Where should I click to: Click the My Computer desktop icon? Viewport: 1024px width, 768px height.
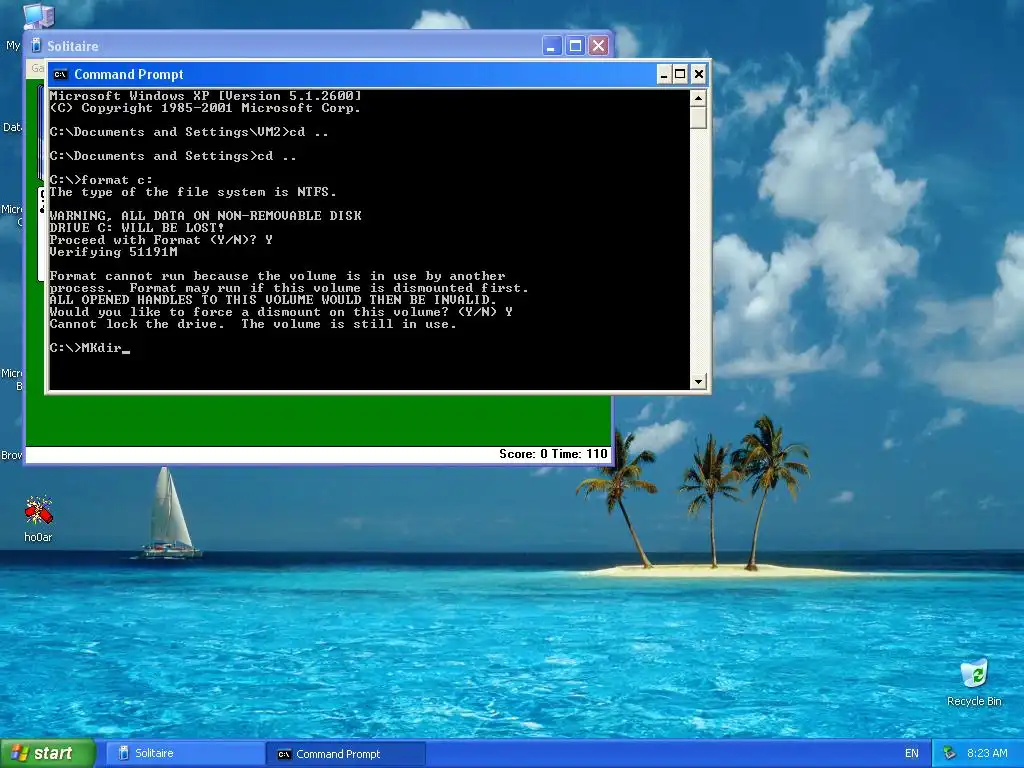click(38, 16)
